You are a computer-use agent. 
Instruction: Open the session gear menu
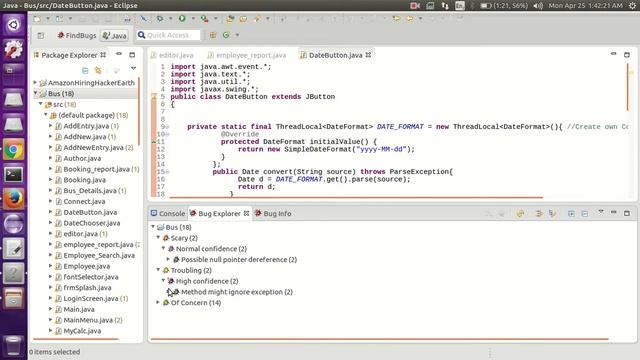(x=632, y=5)
